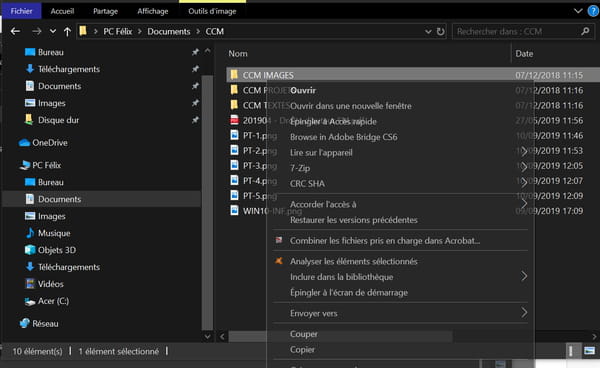Viewport: 600px width, 368px height.
Task: Choose Combiner les fichiers dans Acrobat
Action: pos(385,241)
